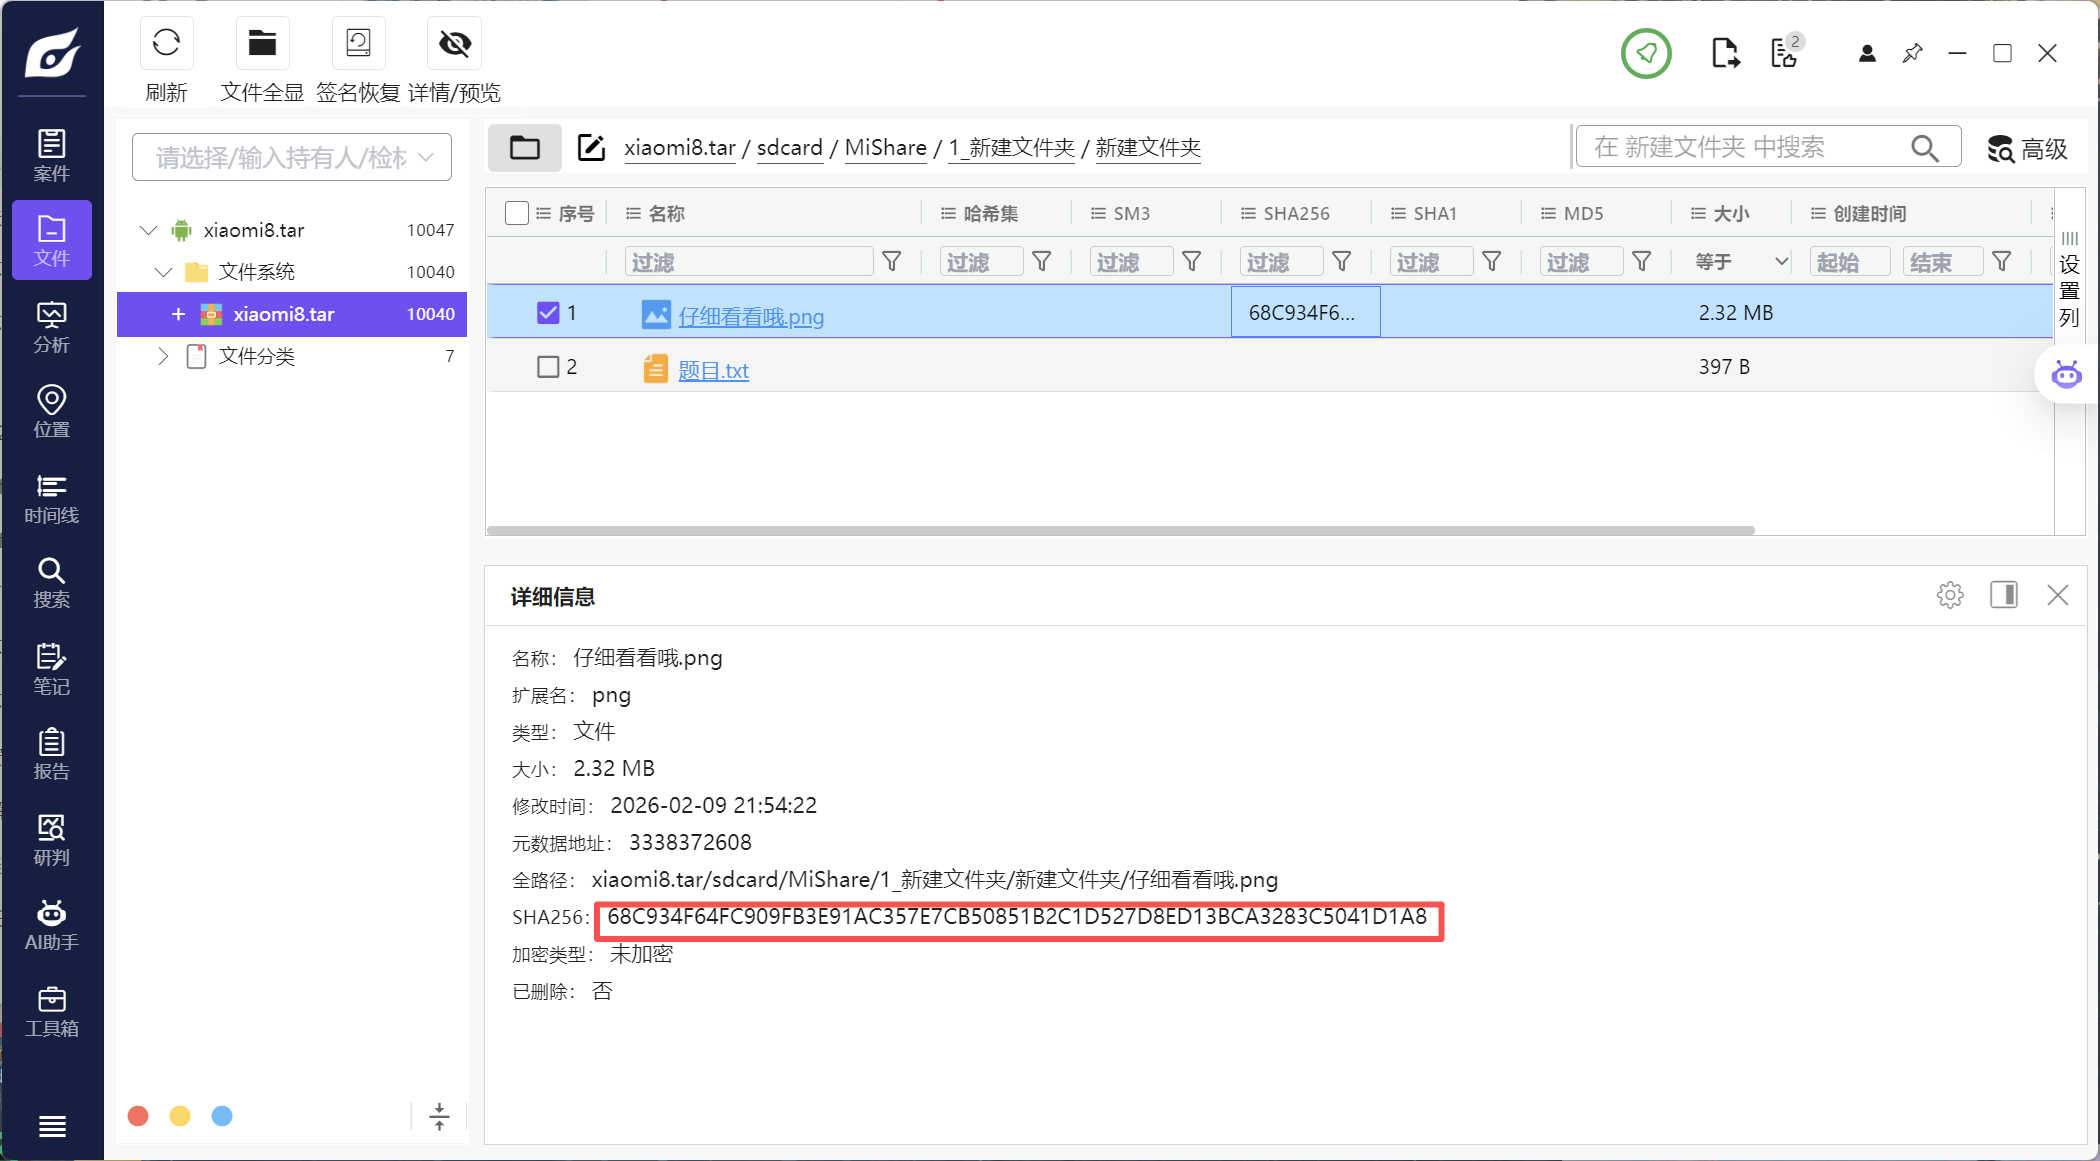Open the 工具箱 toolbox in sidebar
The height and width of the screenshot is (1161, 2100).
52,1012
